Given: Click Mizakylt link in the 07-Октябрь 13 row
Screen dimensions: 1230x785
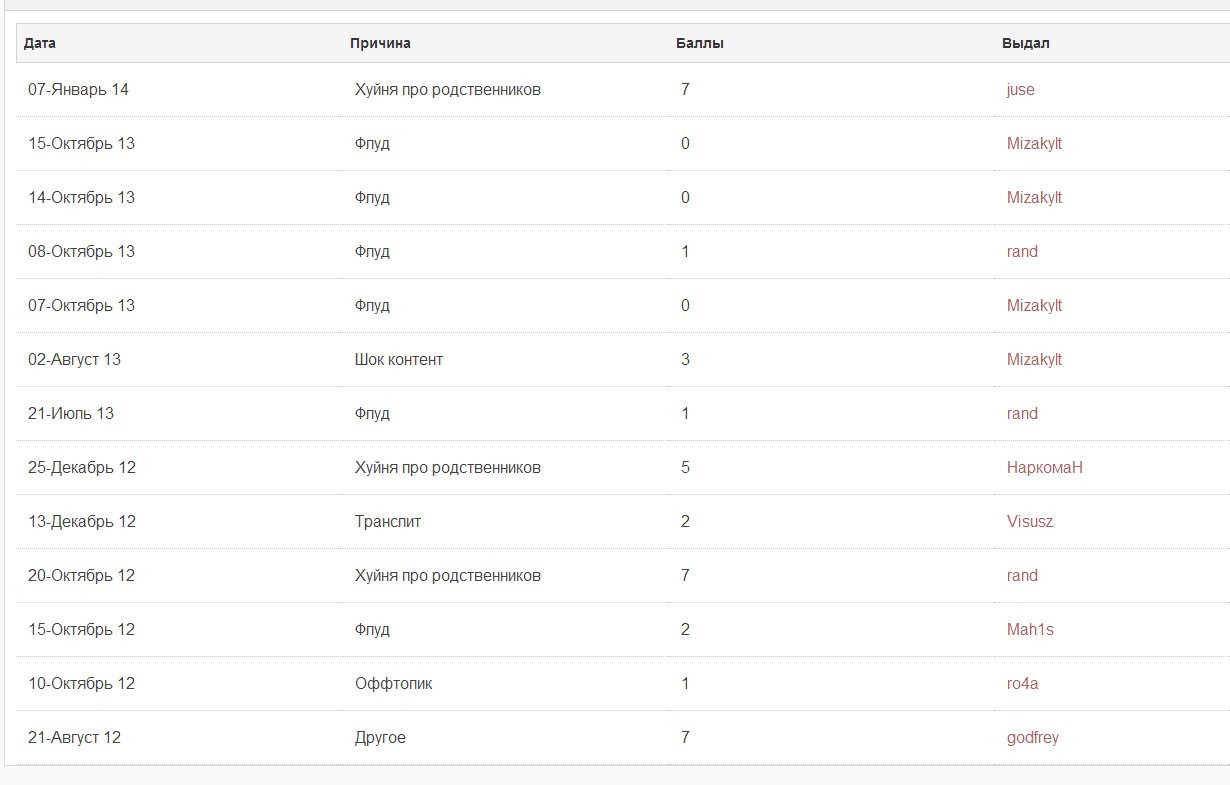Looking at the screenshot, I should 1034,306.
